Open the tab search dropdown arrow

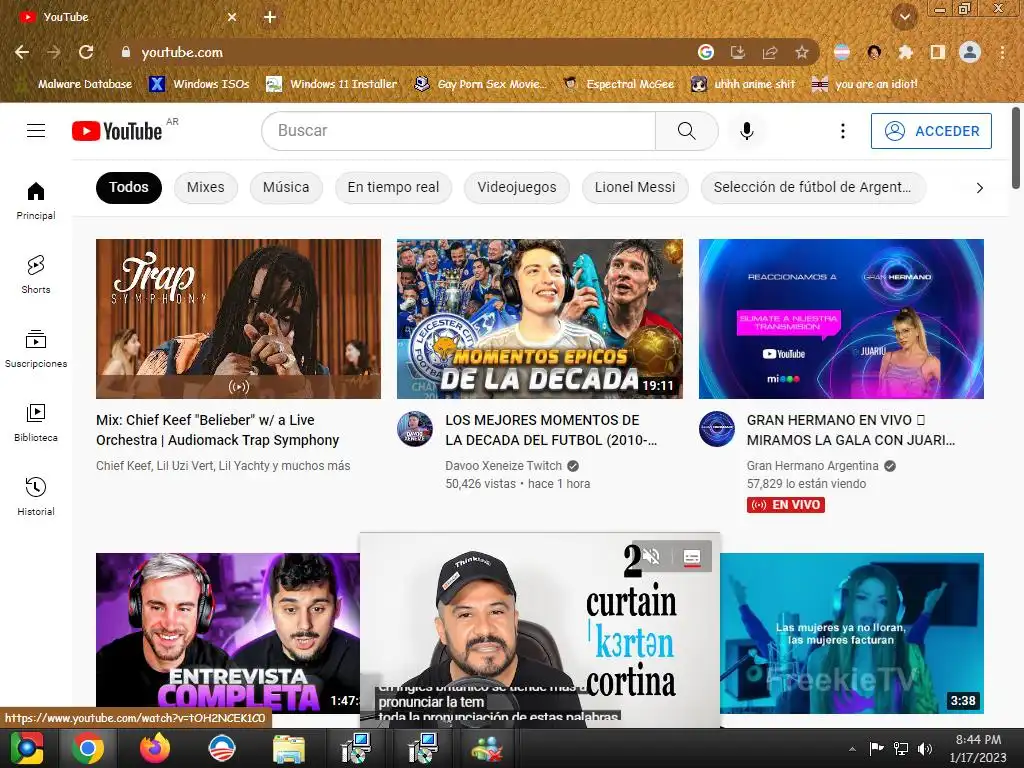(905, 18)
